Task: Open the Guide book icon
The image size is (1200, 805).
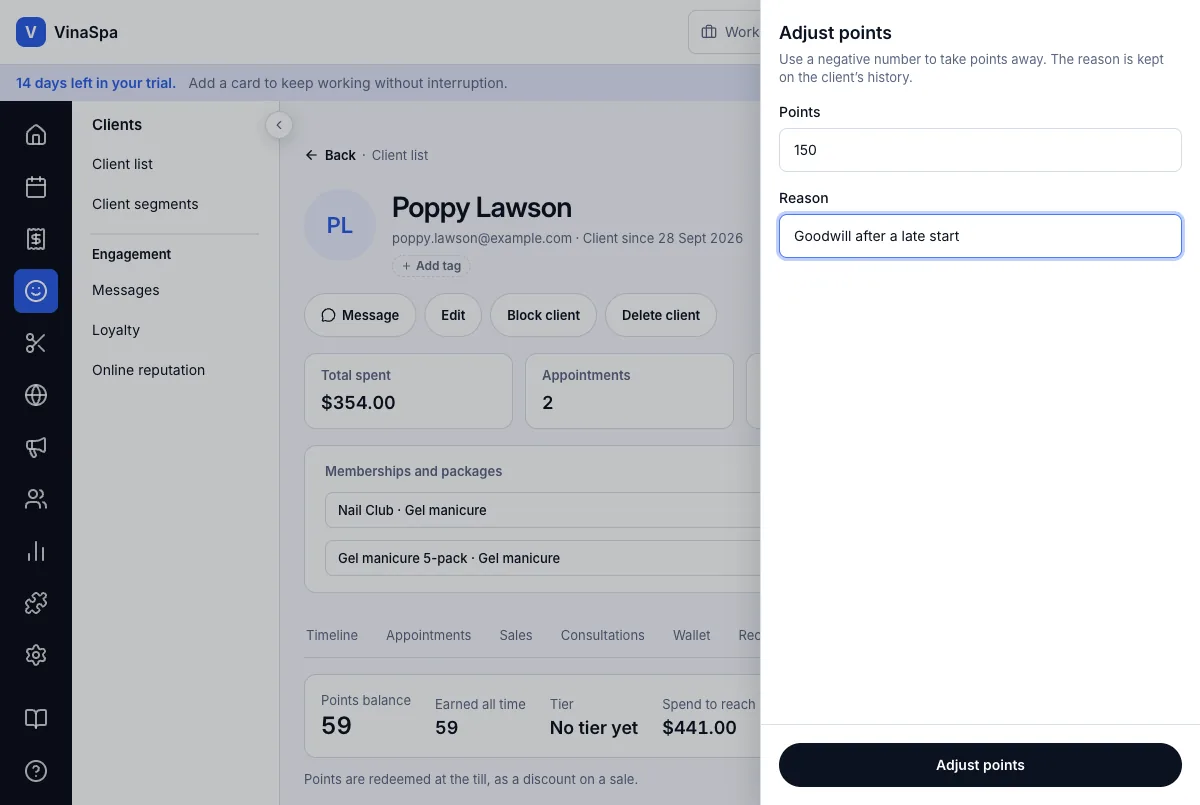Action: point(36,719)
